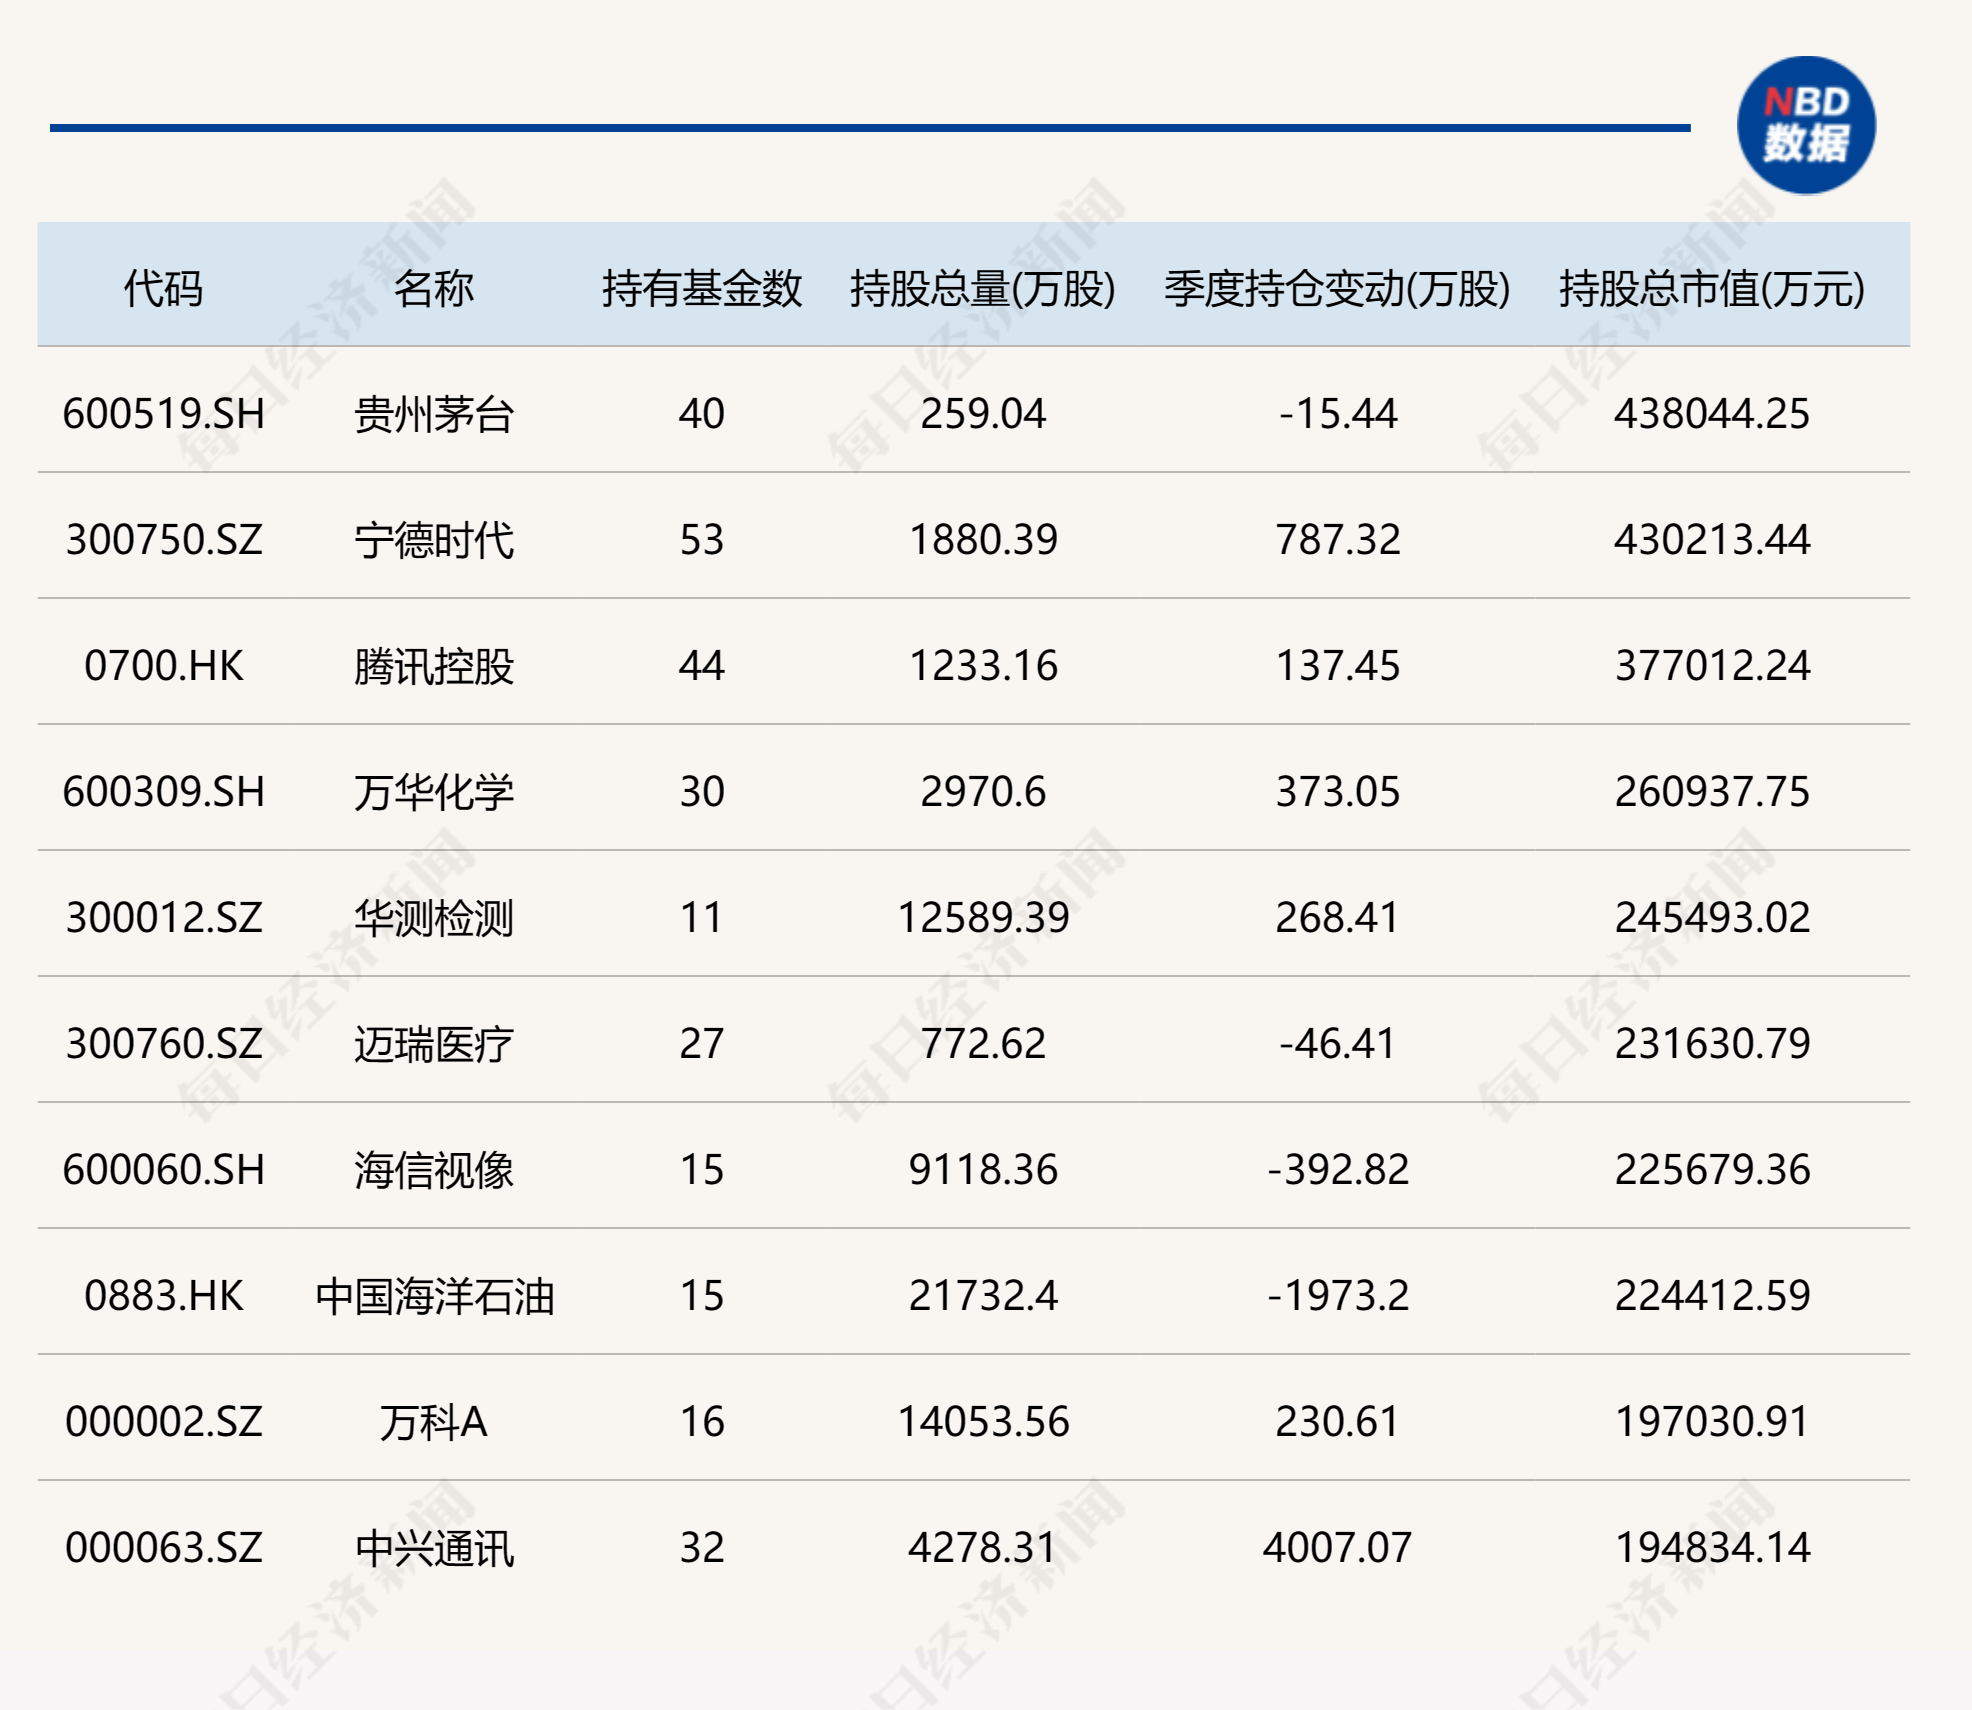Click the change value -1973.2
This screenshot has height=1710, width=1972.
[x=1338, y=1296]
